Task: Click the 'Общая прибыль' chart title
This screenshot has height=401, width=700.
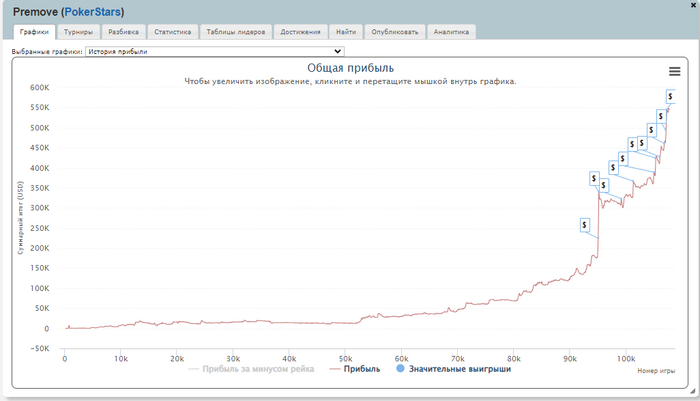Action: tap(350, 68)
